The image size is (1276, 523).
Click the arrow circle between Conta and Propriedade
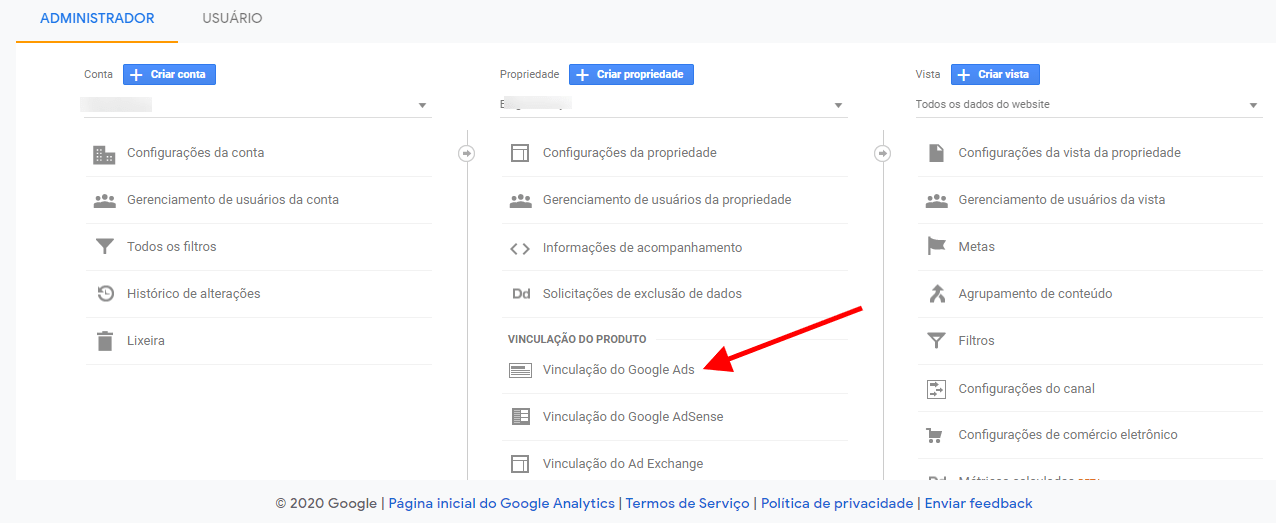click(467, 153)
